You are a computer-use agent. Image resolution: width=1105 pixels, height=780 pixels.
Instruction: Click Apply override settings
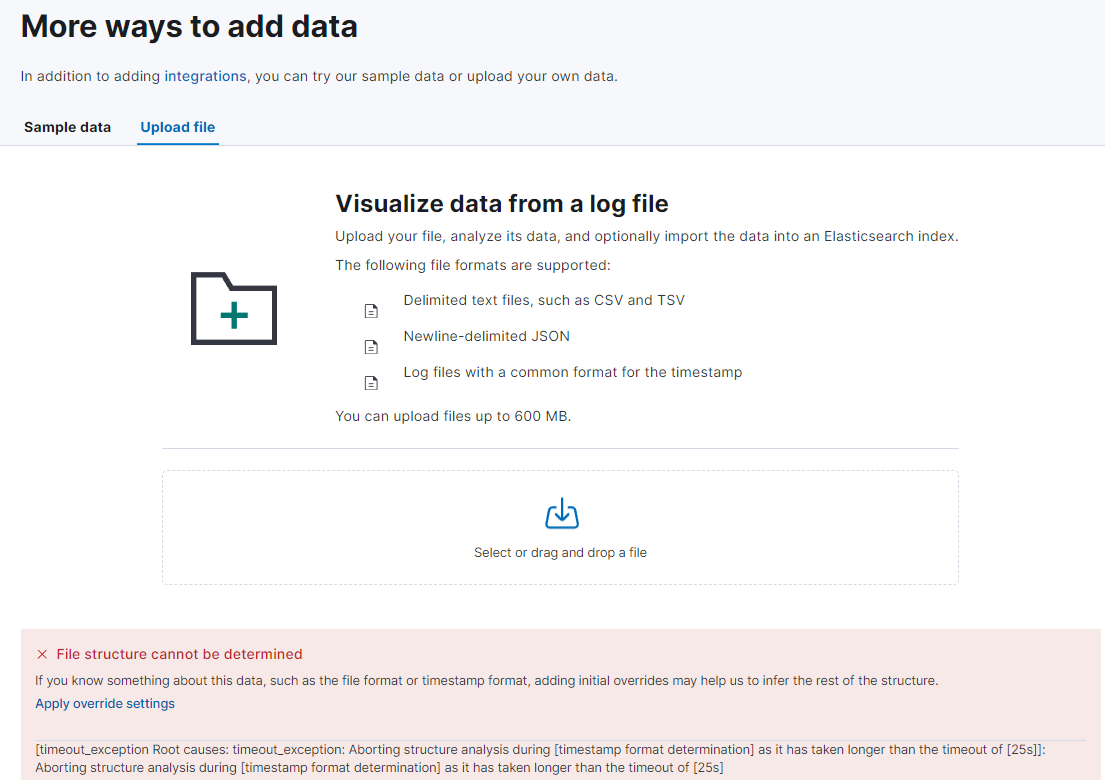[x=105, y=703]
